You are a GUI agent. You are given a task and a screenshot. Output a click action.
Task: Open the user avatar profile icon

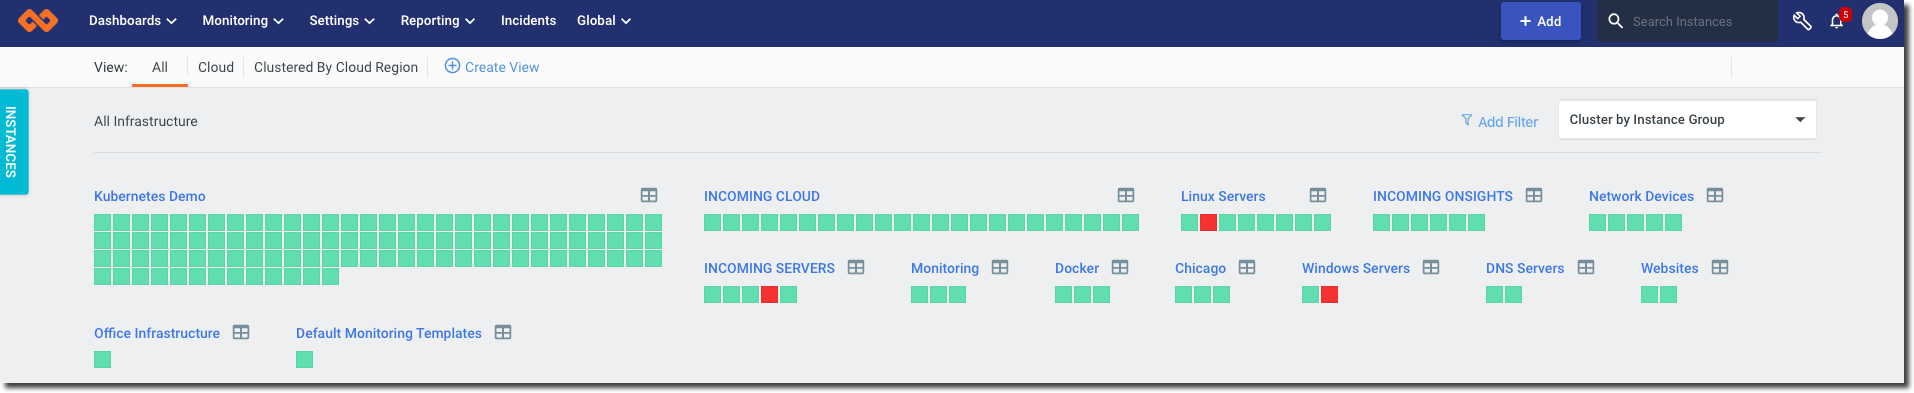pos(1879,20)
